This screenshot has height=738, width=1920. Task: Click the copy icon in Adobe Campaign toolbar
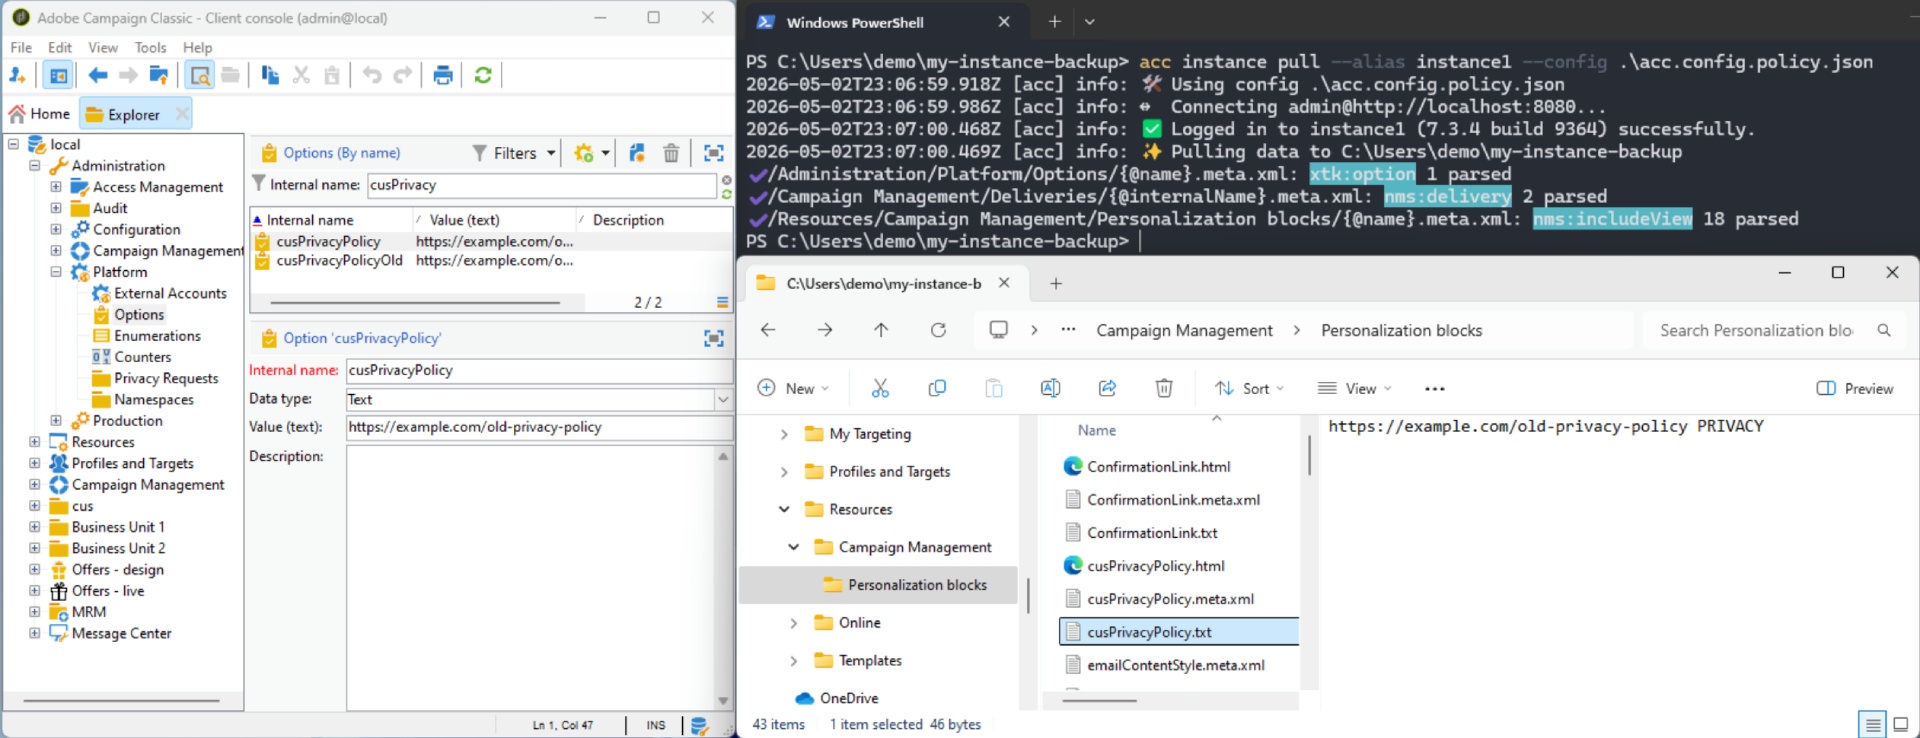click(270, 75)
